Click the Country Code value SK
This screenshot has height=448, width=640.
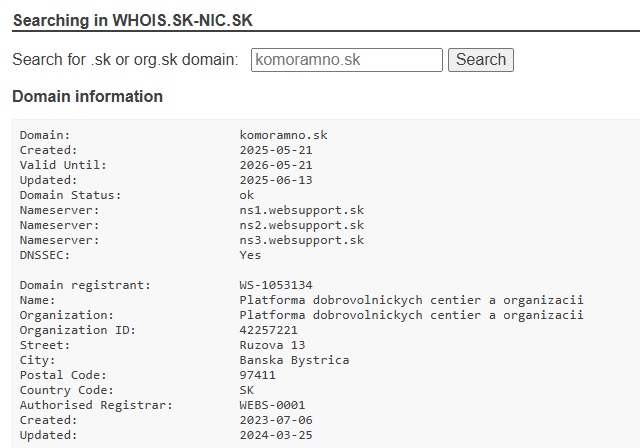[x=247, y=390]
